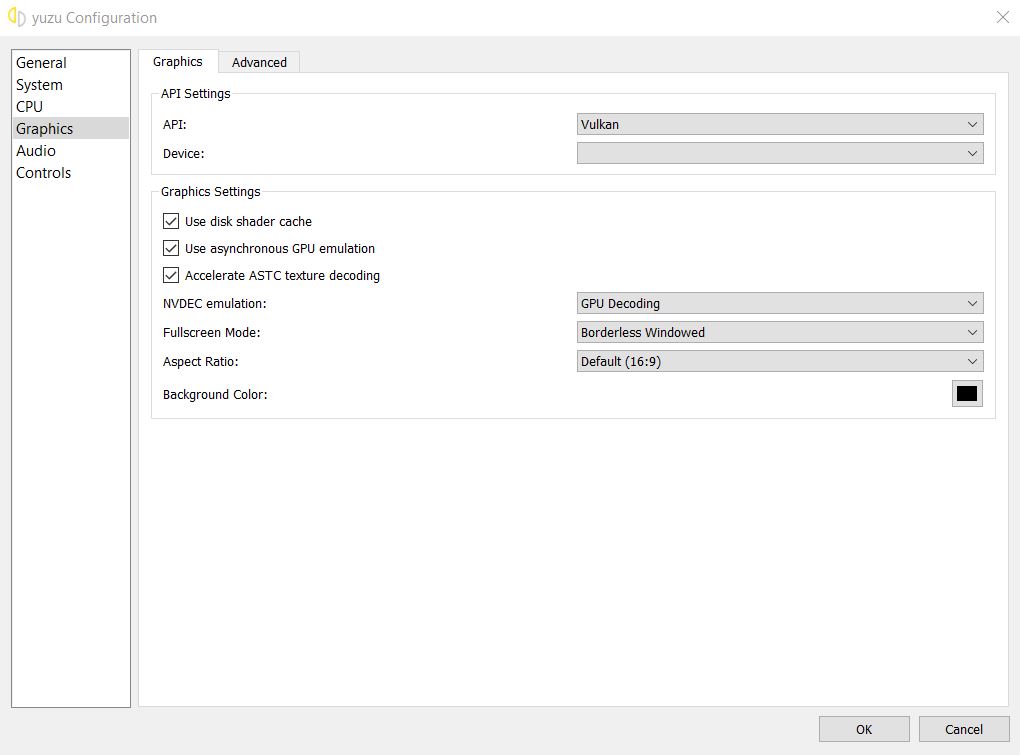Expand the Aspect Ratio dropdown
Image resolution: width=1020 pixels, height=755 pixels.
point(780,362)
